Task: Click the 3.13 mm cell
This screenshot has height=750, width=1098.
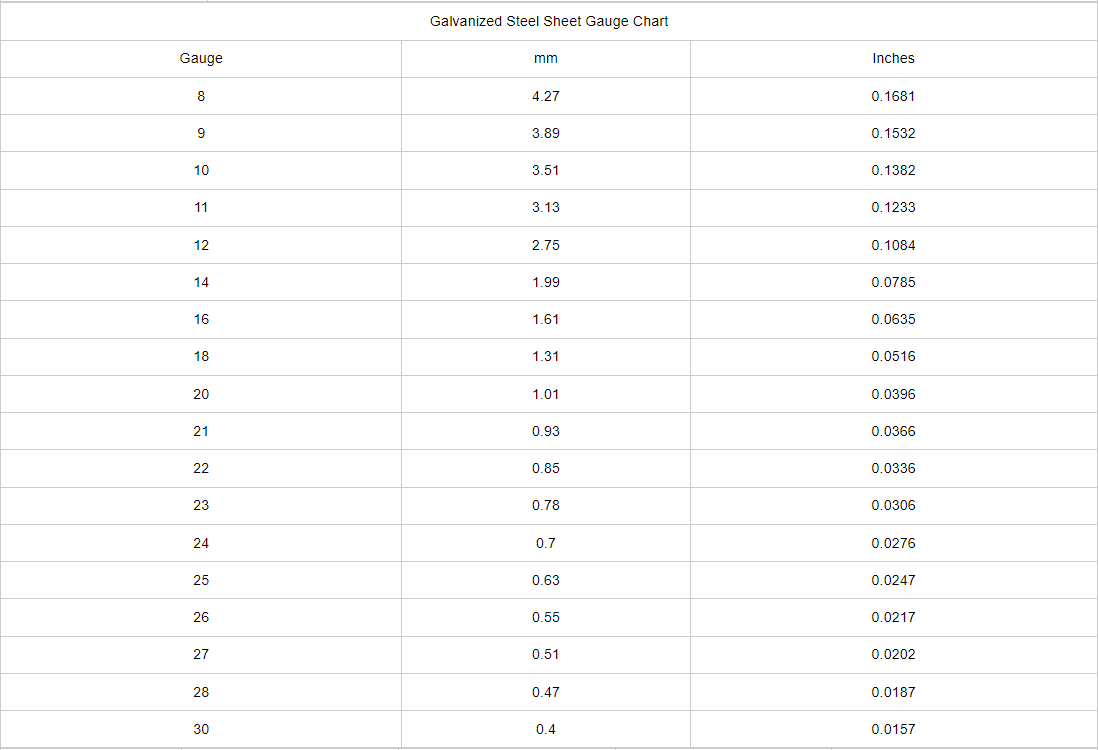Action: [x=546, y=207]
